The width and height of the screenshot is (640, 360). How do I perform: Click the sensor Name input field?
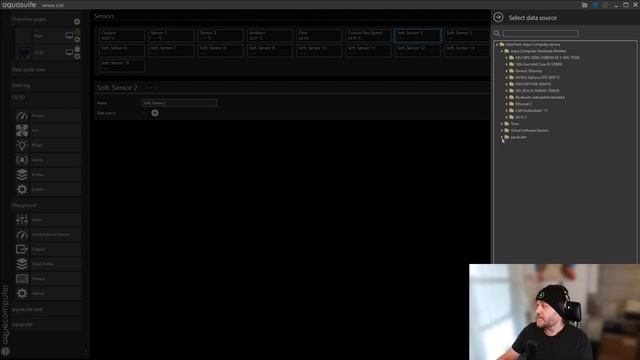point(180,103)
